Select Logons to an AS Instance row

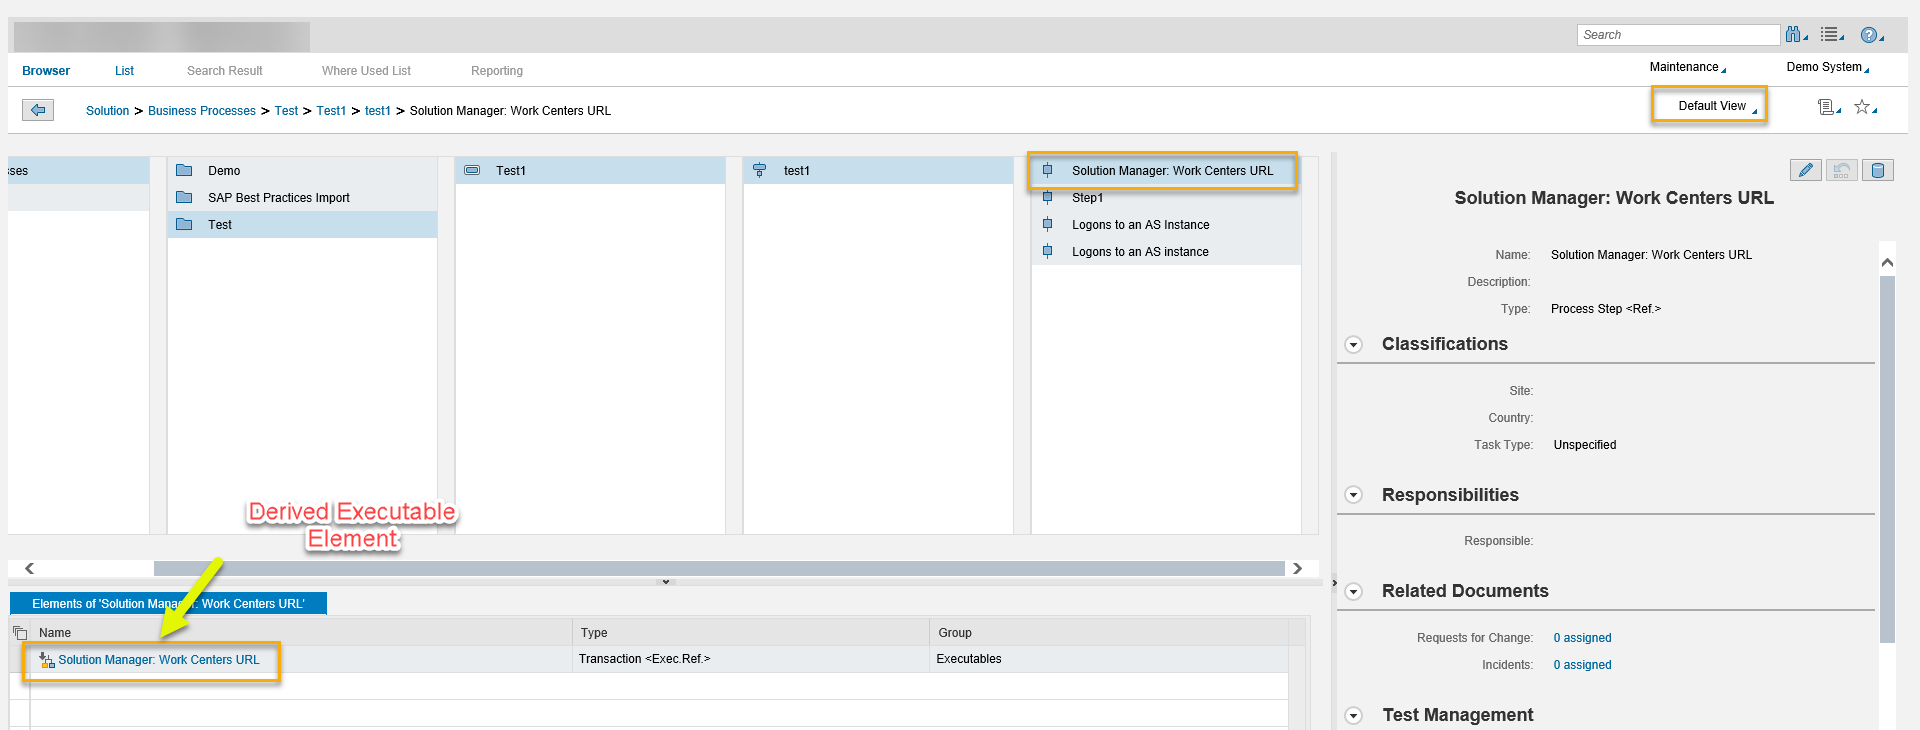(x=1166, y=225)
